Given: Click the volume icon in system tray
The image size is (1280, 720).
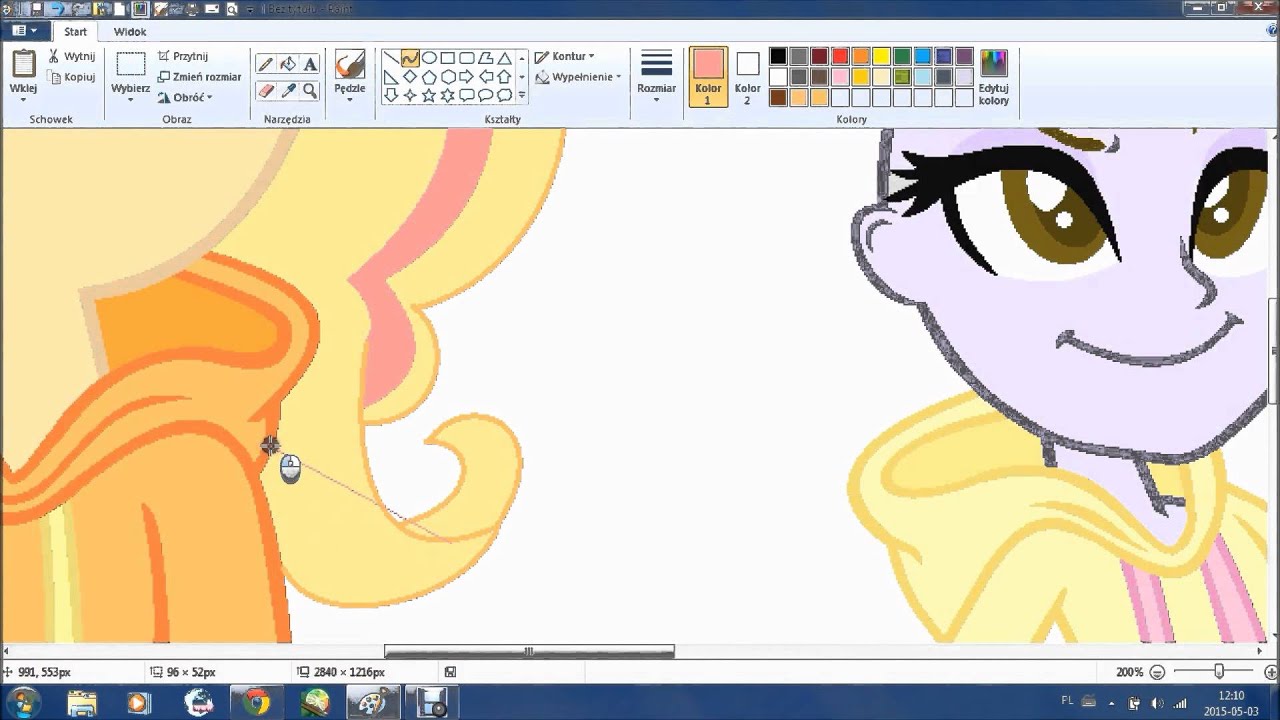Looking at the screenshot, I should (1156, 702).
